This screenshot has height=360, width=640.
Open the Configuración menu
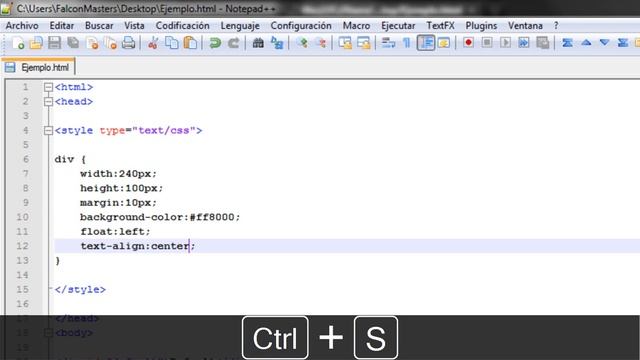(301, 26)
